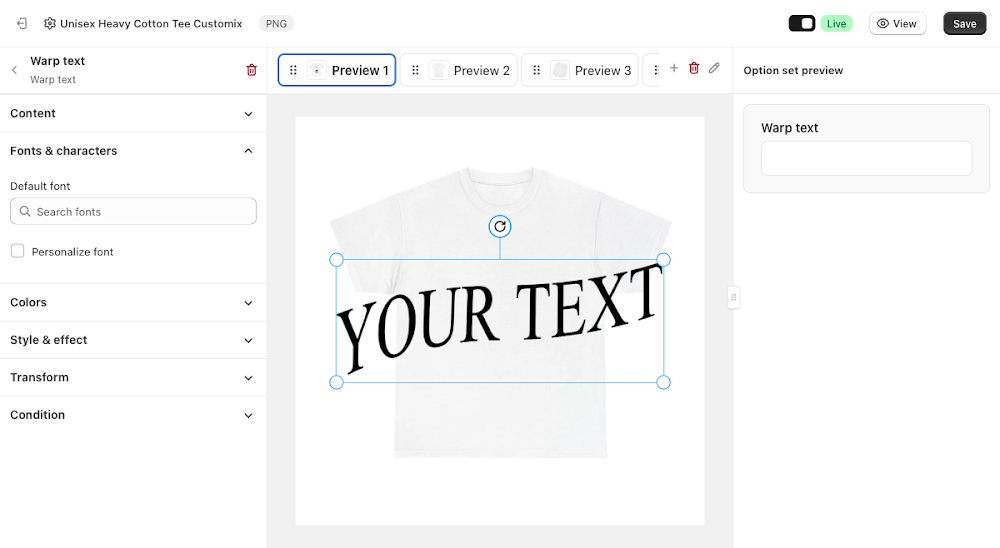Click the bottom-left resize handle
Screen dimensions: 1000x548
(x=336, y=382)
